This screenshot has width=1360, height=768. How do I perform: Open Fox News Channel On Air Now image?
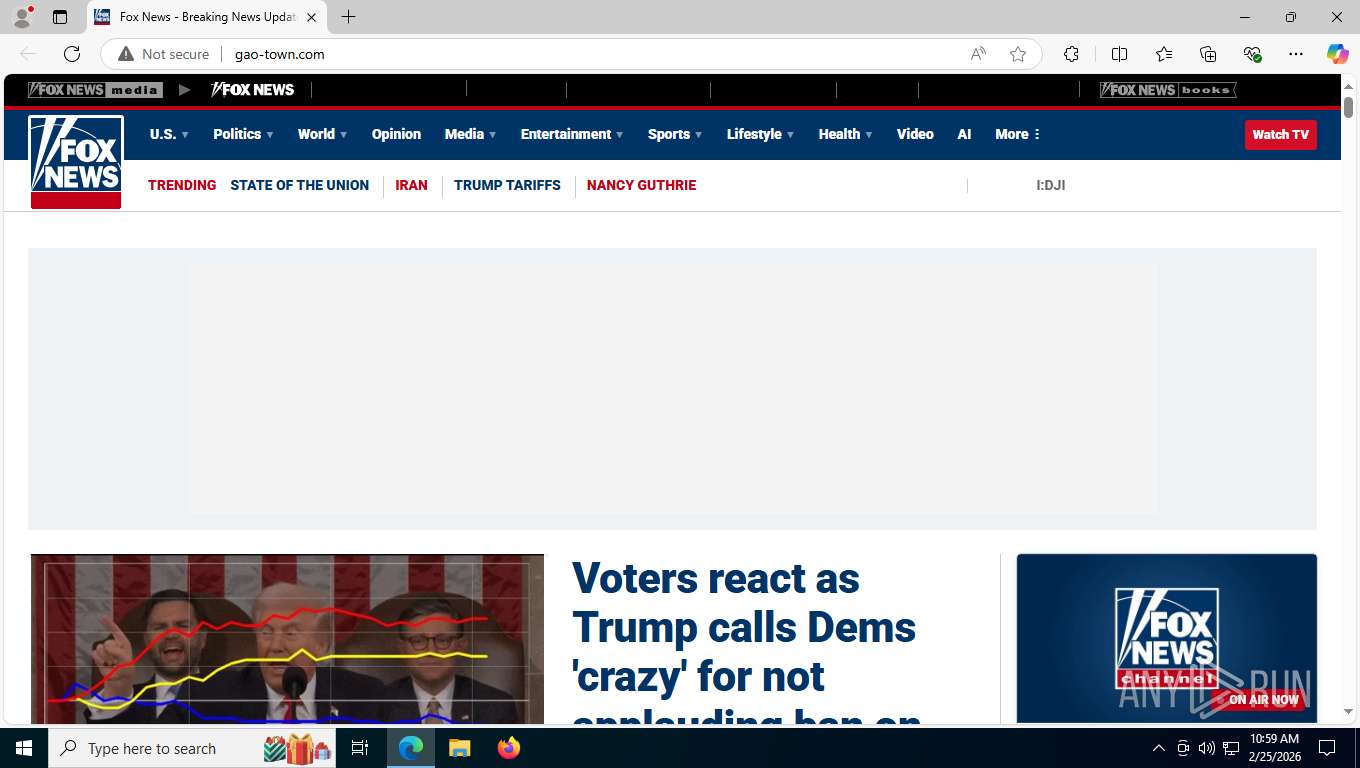click(1167, 639)
